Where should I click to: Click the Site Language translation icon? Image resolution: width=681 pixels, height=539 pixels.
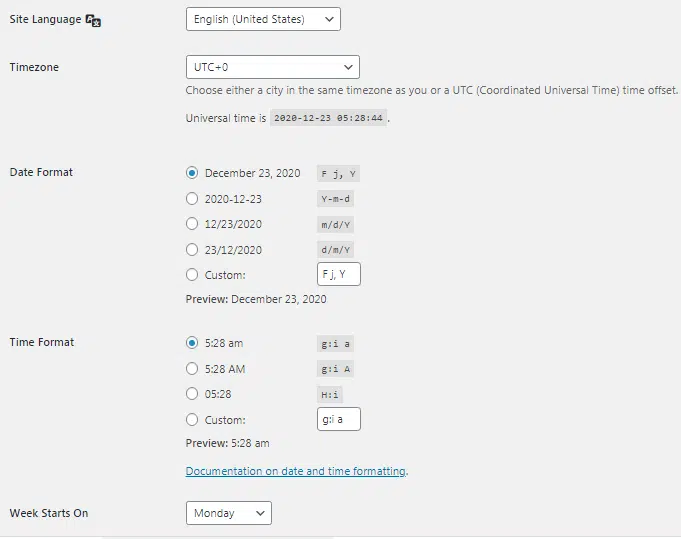click(93, 20)
